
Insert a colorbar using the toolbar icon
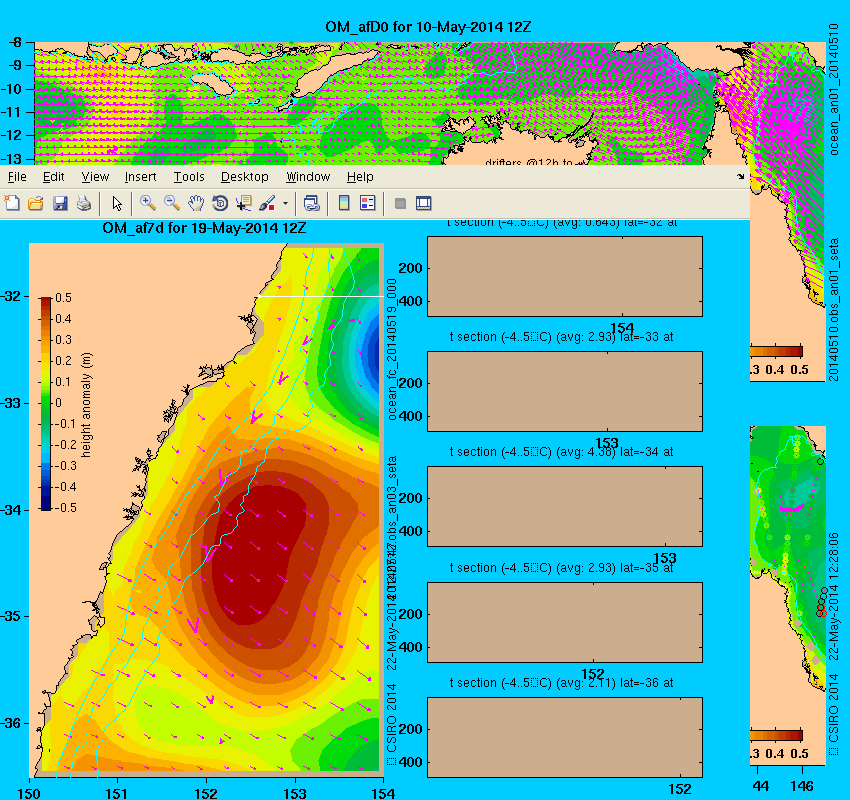344,203
